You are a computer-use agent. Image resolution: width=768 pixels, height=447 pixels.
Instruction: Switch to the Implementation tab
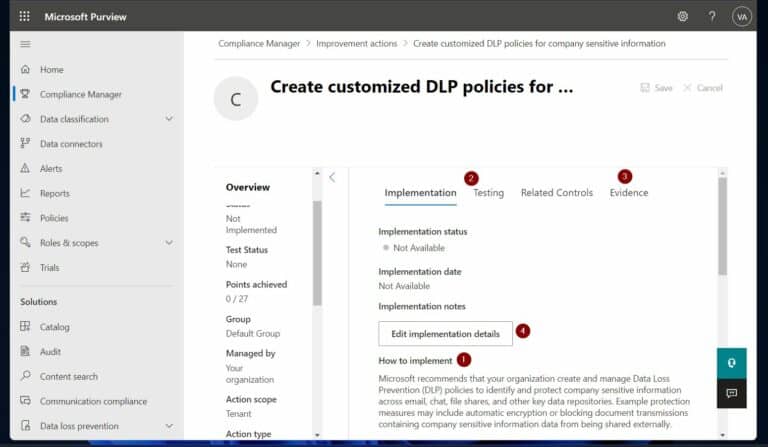pos(420,193)
